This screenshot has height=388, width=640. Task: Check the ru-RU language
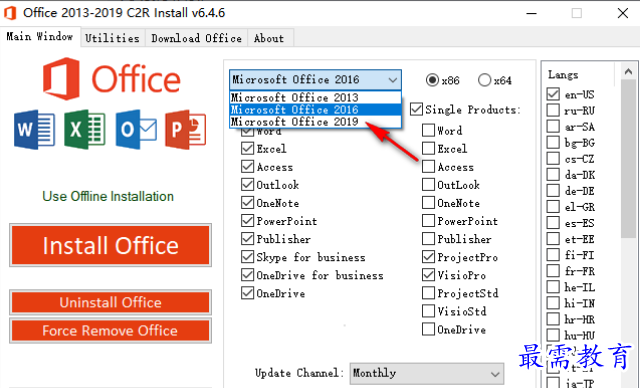[x=553, y=110]
